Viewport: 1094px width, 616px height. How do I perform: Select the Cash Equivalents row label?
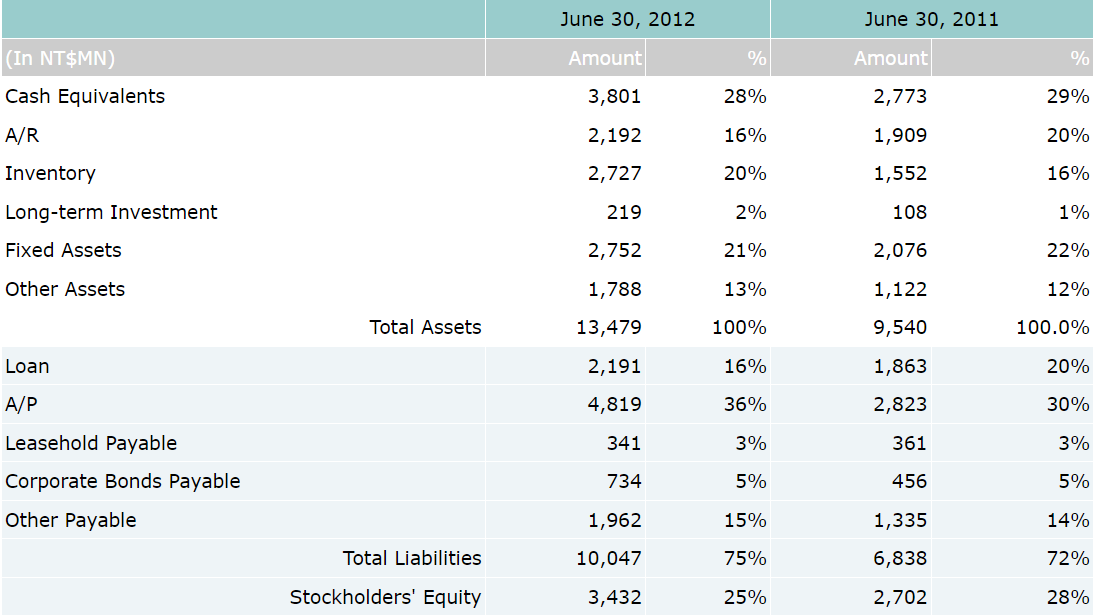[x=85, y=96]
